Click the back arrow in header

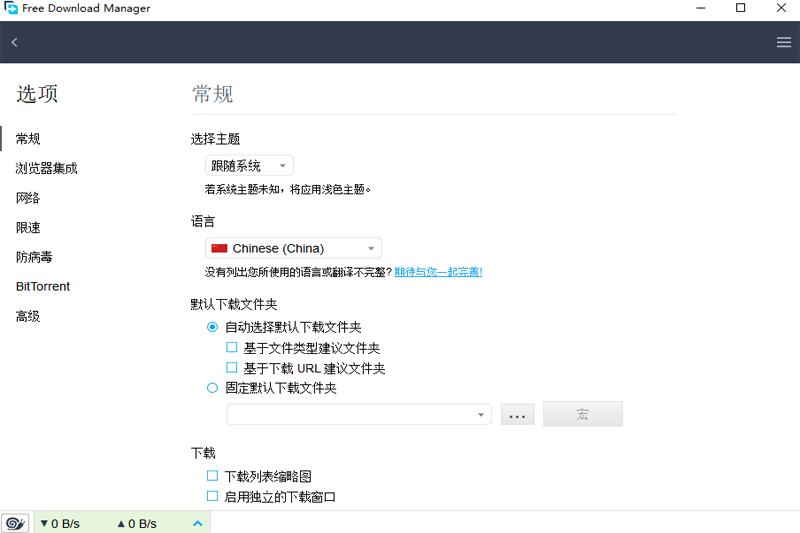(x=14, y=42)
